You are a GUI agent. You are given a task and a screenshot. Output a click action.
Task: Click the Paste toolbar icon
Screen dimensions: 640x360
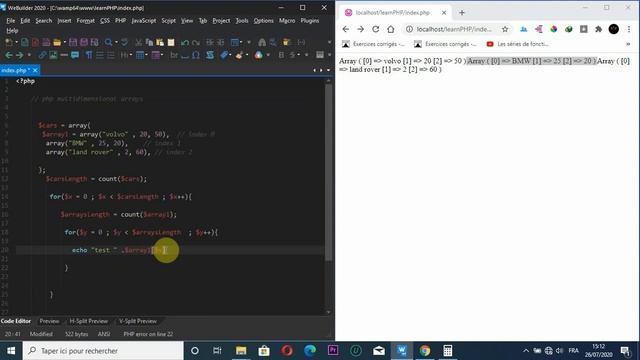click(160, 42)
